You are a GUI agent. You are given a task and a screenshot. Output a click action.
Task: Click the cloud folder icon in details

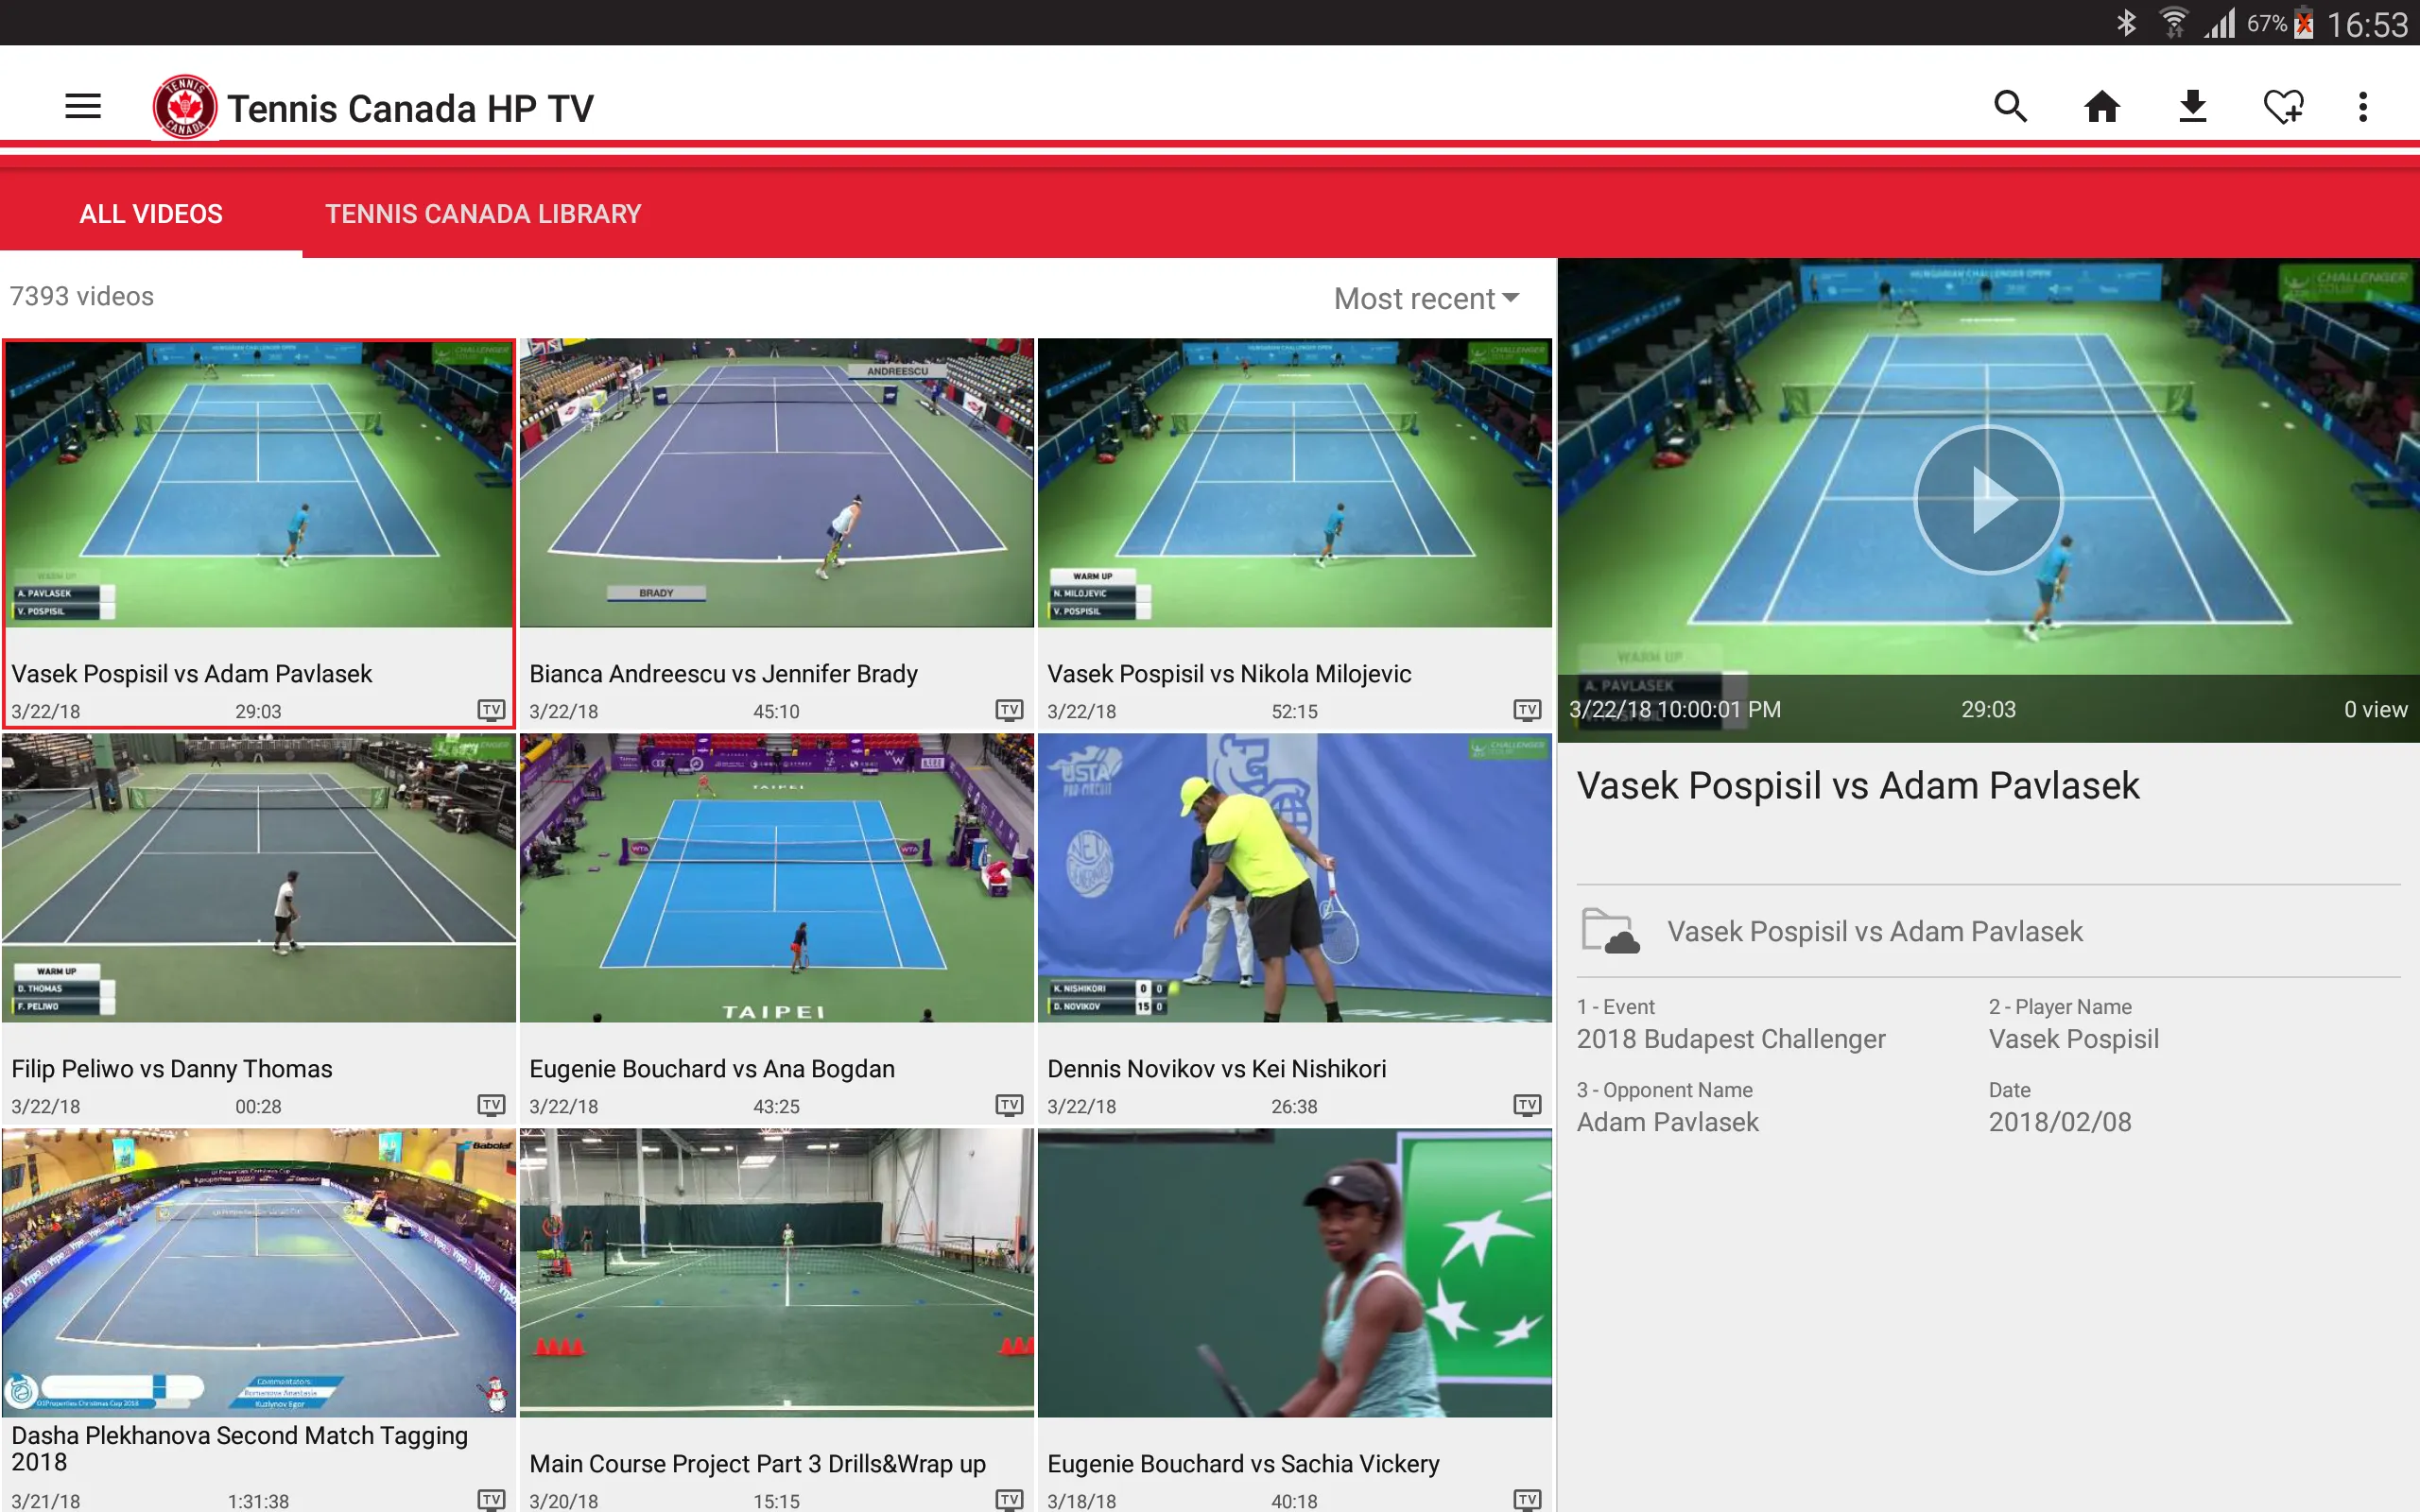tap(1610, 931)
